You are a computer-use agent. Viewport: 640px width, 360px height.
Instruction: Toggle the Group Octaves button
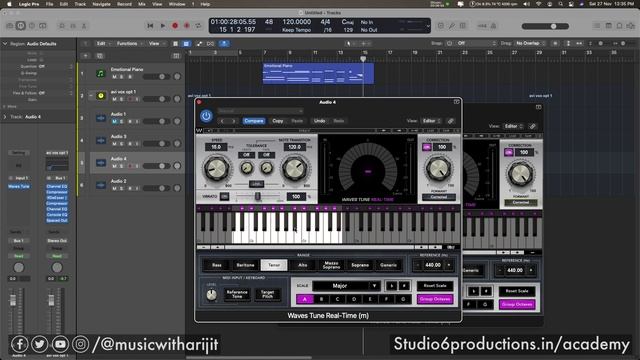coord(435,299)
